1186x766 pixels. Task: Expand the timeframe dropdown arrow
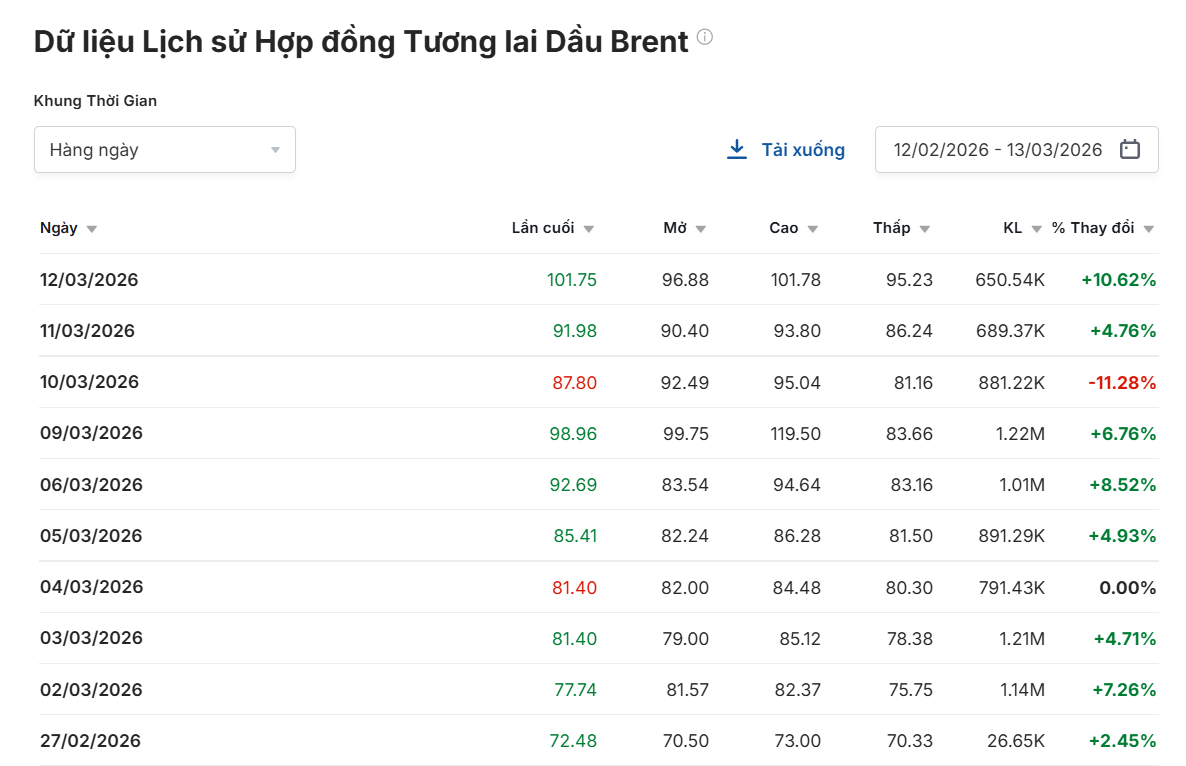pos(275,150)
